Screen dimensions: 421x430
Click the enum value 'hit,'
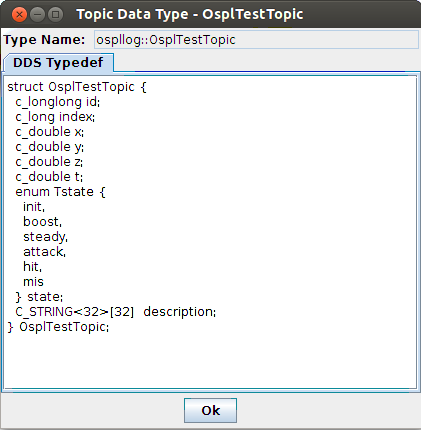[32, 267]
